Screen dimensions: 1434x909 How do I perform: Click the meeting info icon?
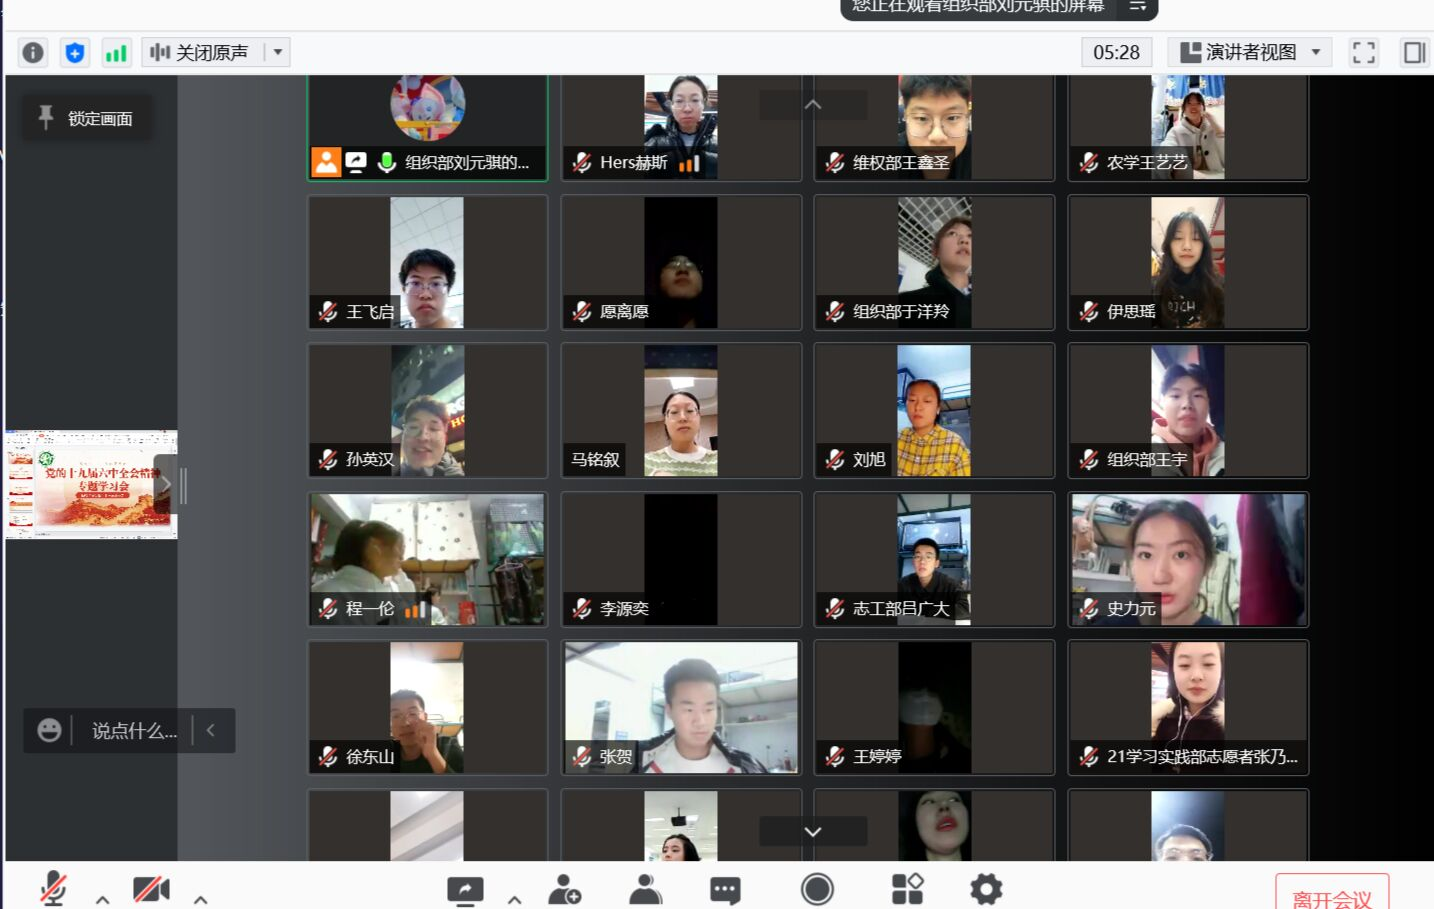[x=33, y=52]
